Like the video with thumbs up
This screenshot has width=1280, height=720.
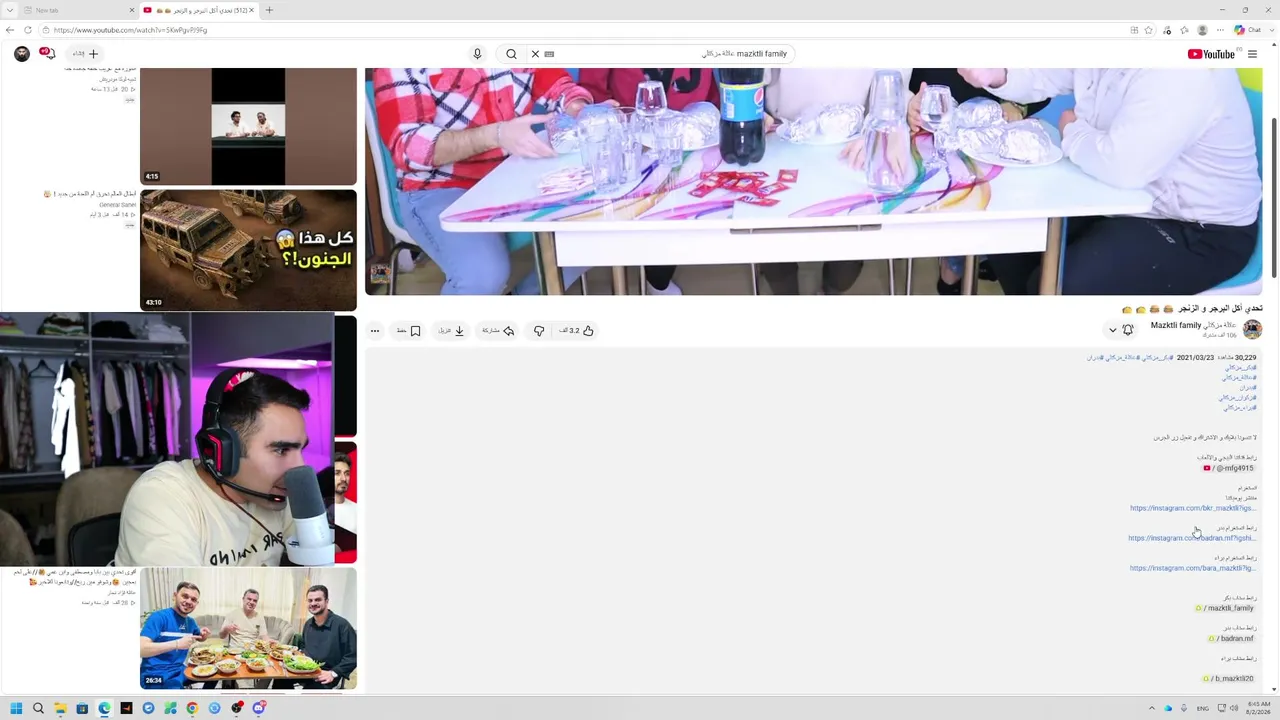click(577, 331)
